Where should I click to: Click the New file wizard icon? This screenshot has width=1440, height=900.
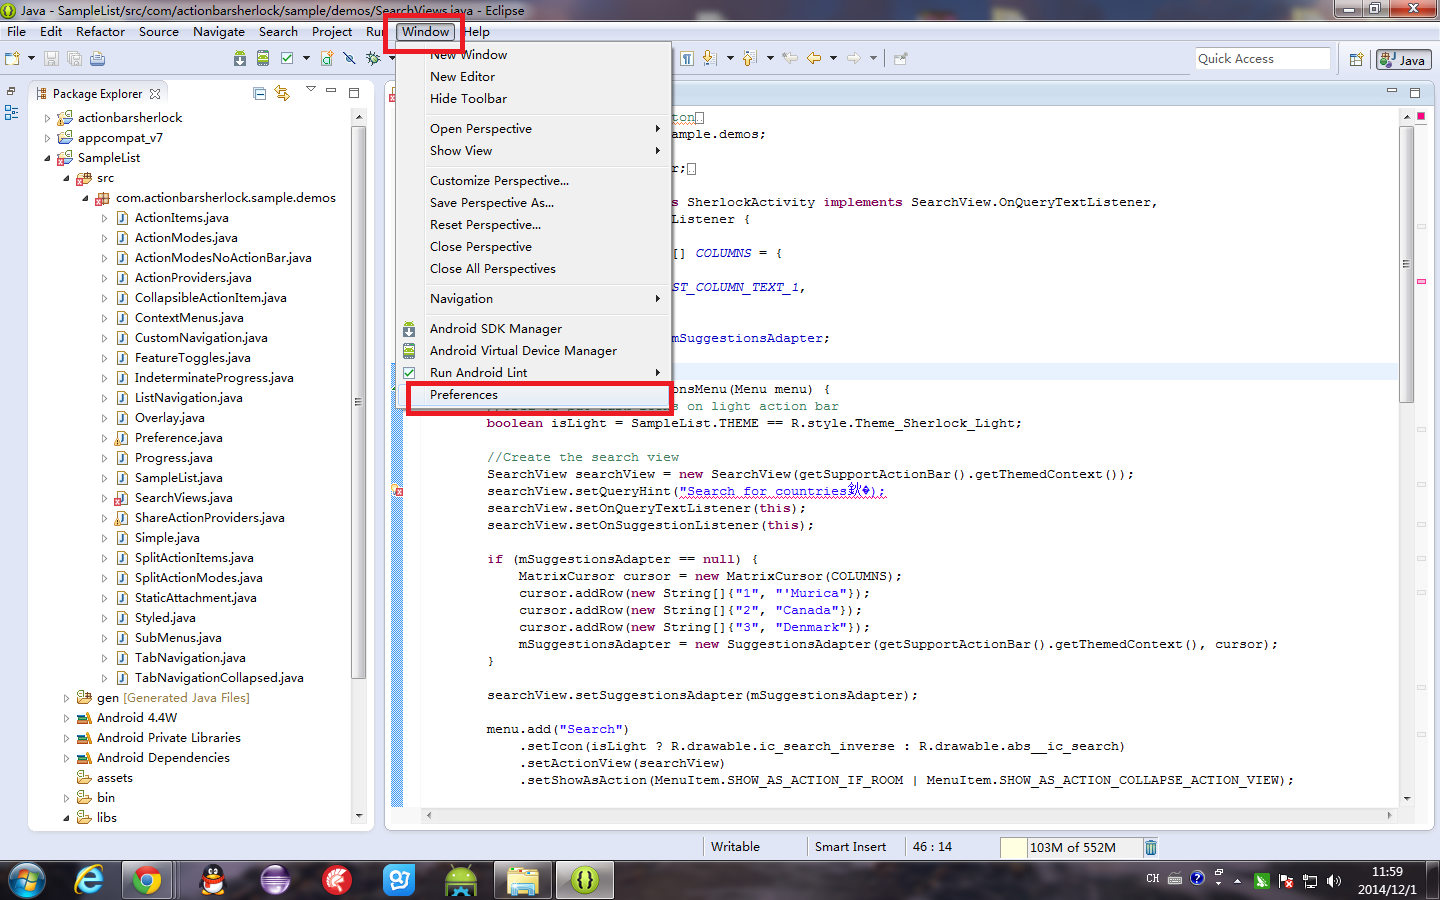(11, 59)
